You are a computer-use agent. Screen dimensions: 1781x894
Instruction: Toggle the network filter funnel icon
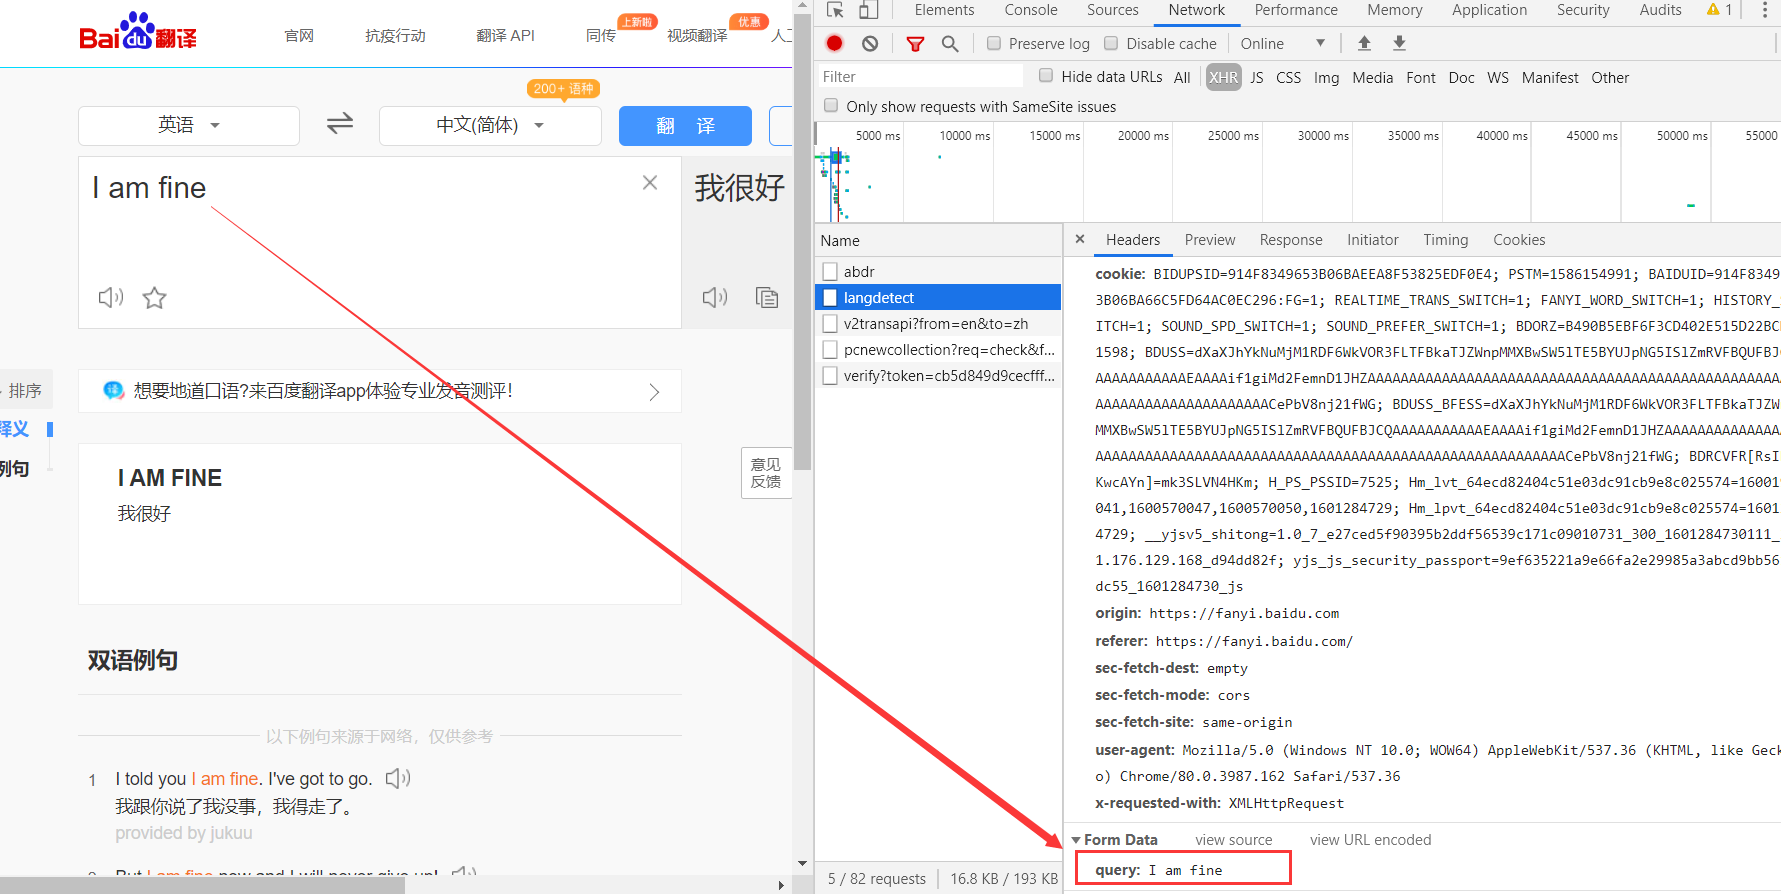[915, 43]
